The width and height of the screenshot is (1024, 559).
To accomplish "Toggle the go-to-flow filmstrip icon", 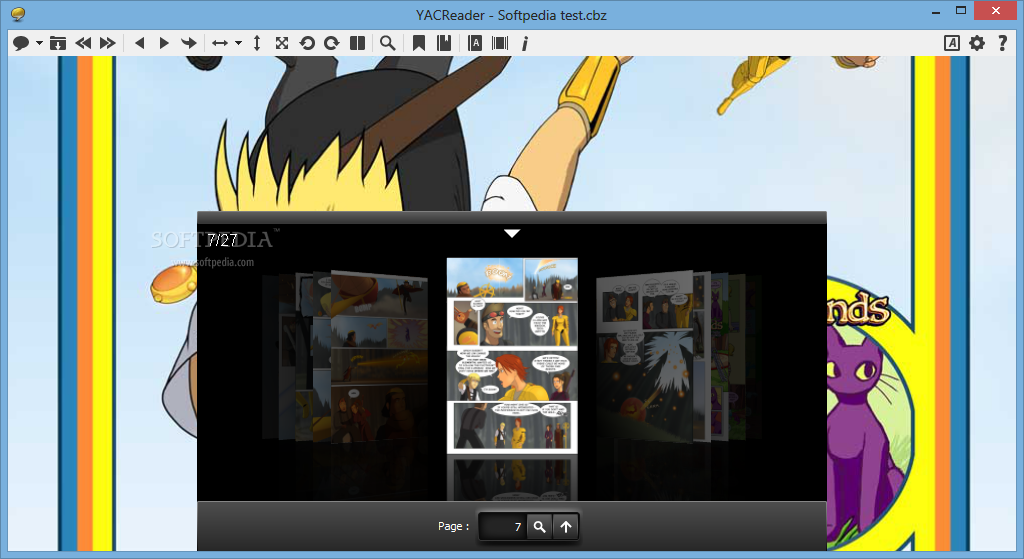I will coord(500,43).
